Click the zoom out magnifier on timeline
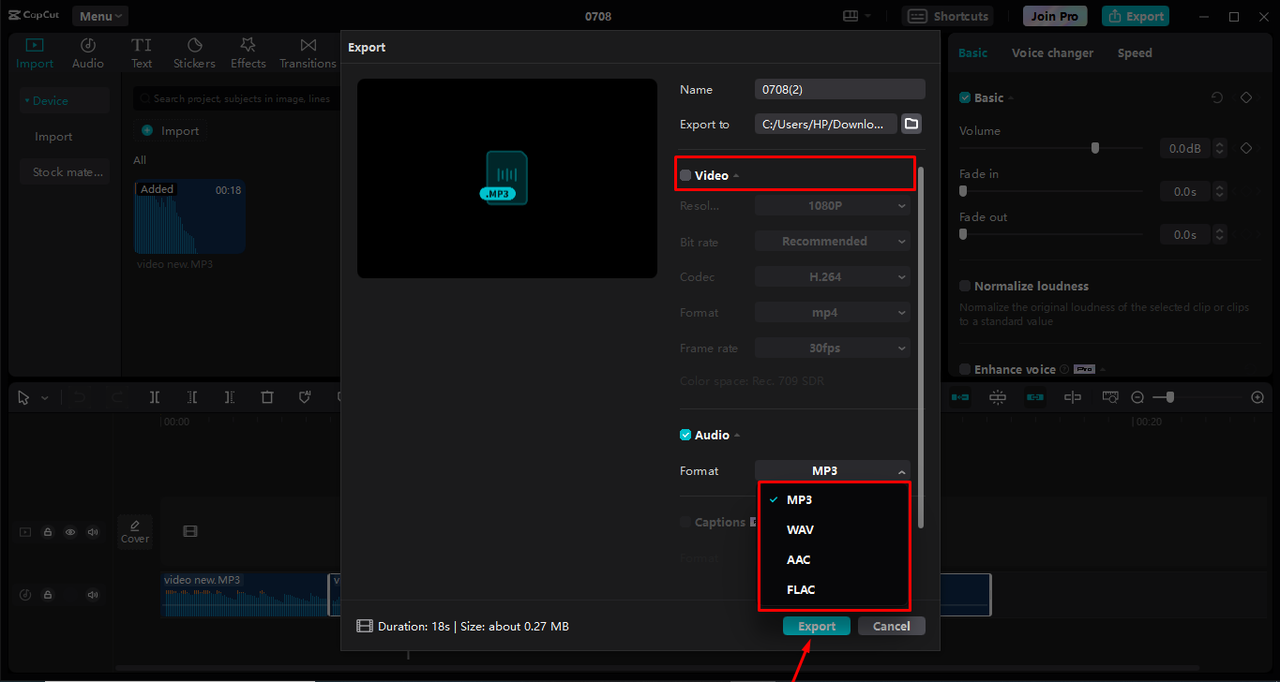The height and width of the screenshot is (682, 1280). (x=1137, y=397)
